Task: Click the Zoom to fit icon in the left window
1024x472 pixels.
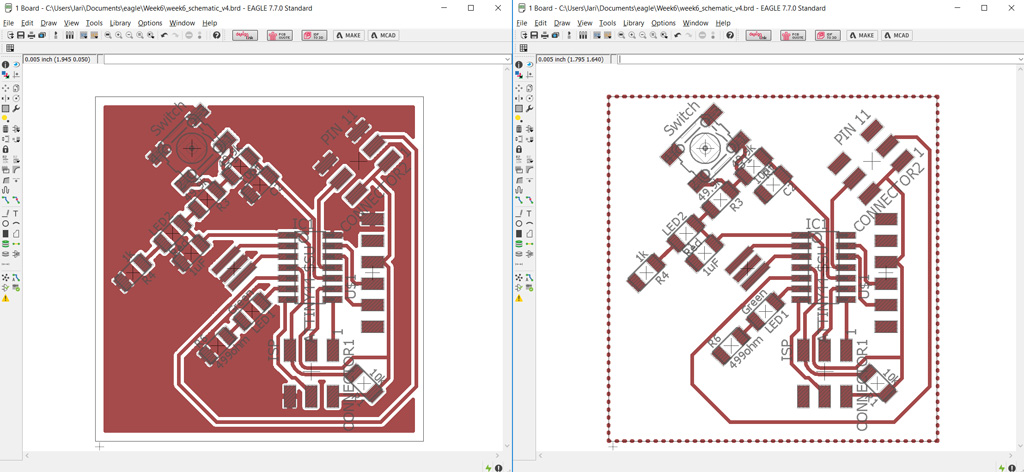Action: (108, 35)
